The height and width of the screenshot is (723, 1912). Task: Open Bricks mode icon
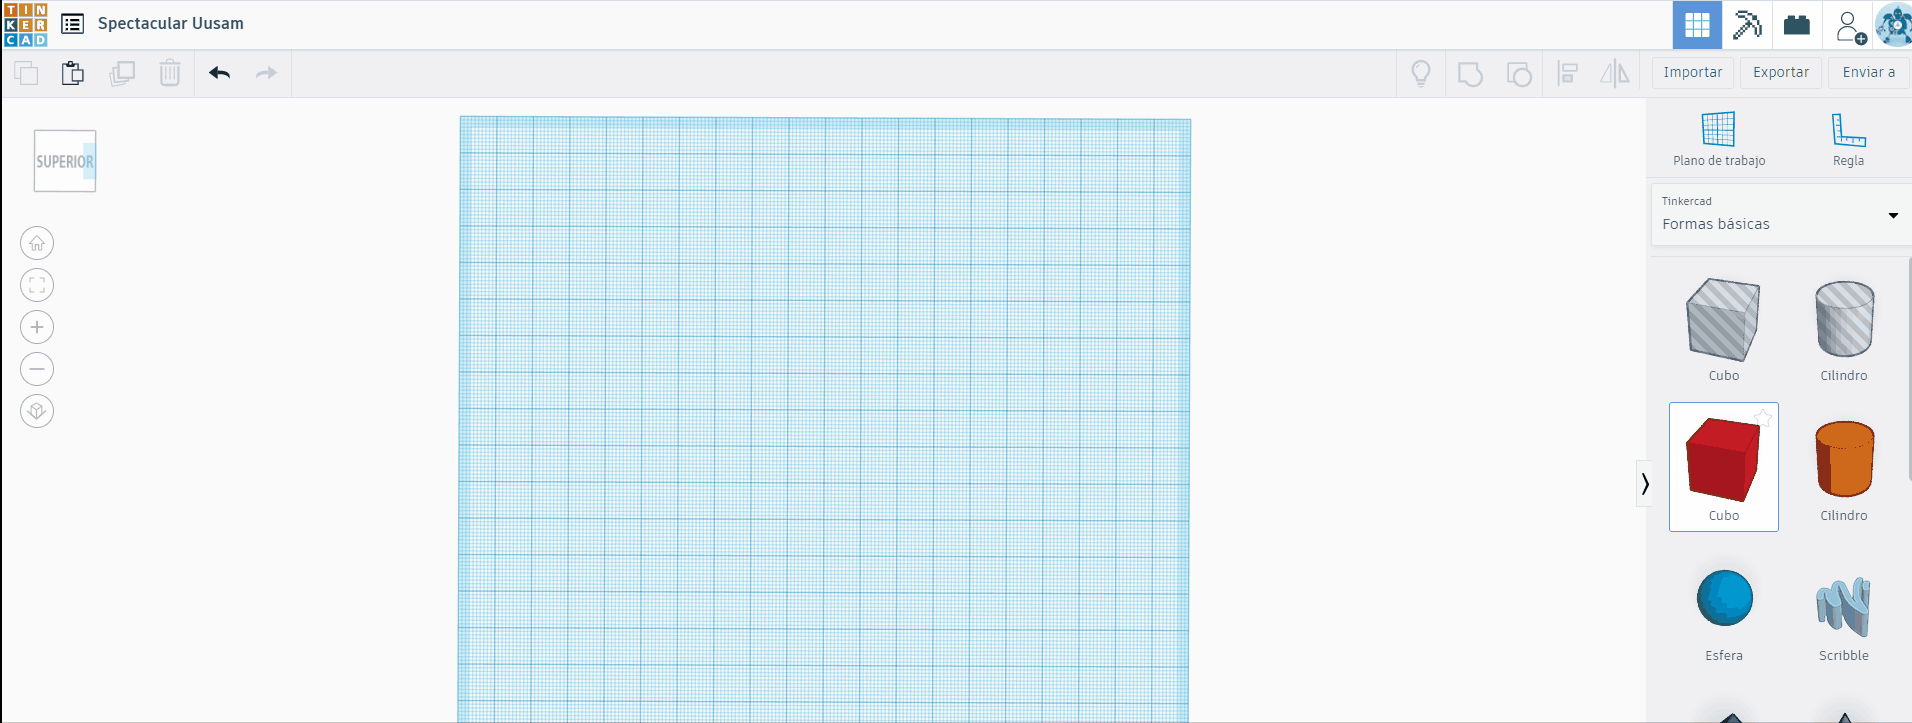point(1797,25)
